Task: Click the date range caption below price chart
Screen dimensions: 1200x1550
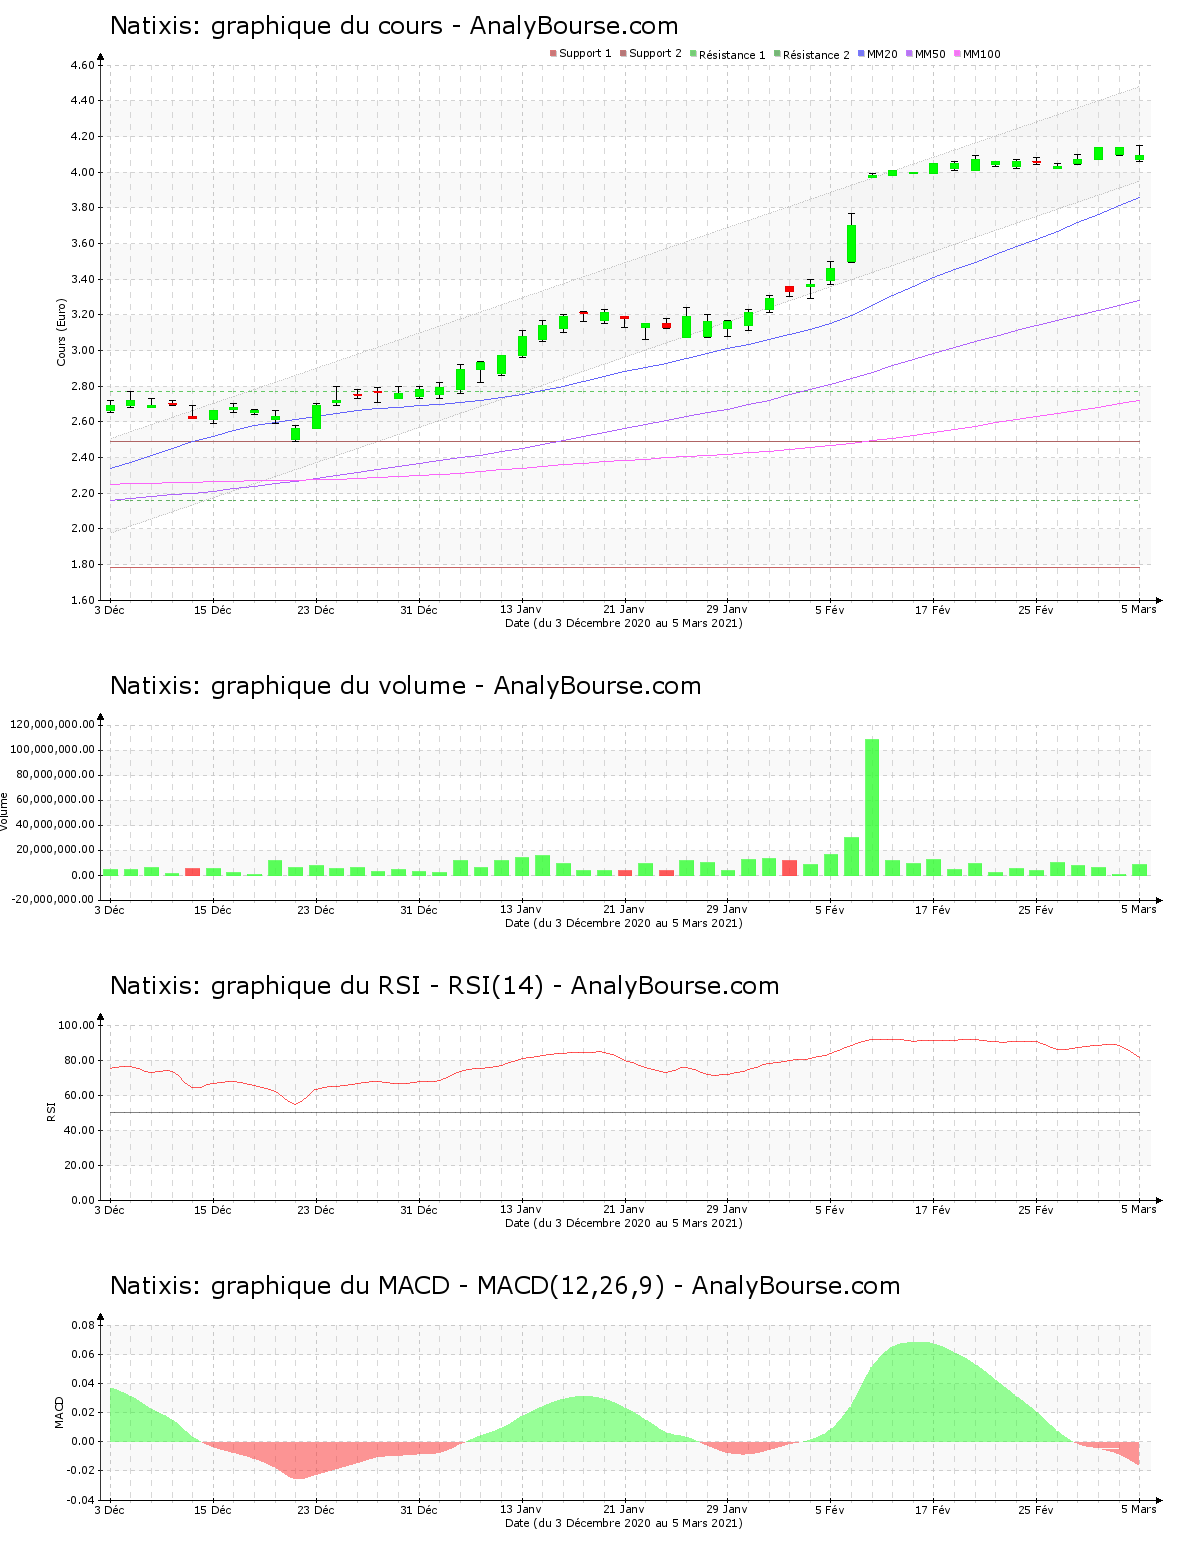Action: pos(624,623)
